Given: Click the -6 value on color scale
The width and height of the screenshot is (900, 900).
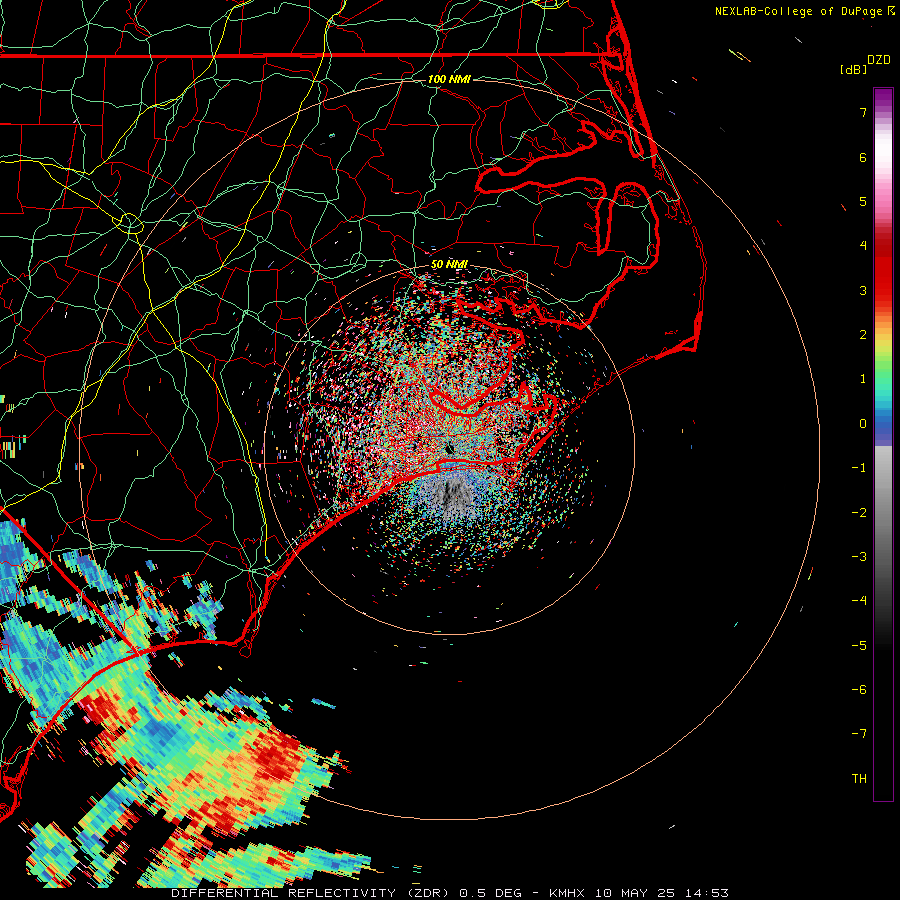Looking at the screenshot, I should pyautogui.click(x=859, y=690).
